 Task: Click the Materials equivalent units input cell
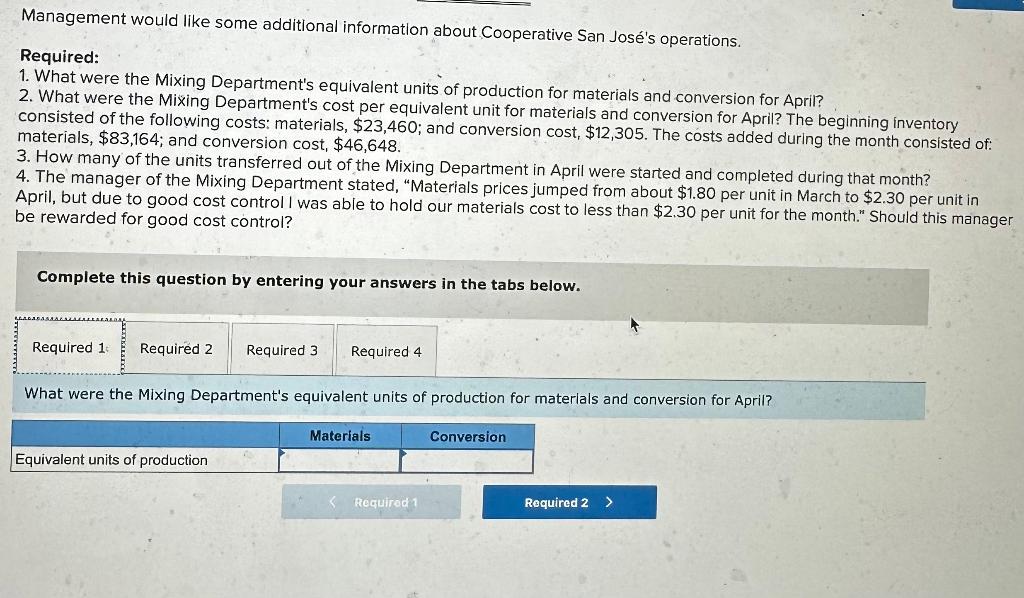click(x=340, y=461)
